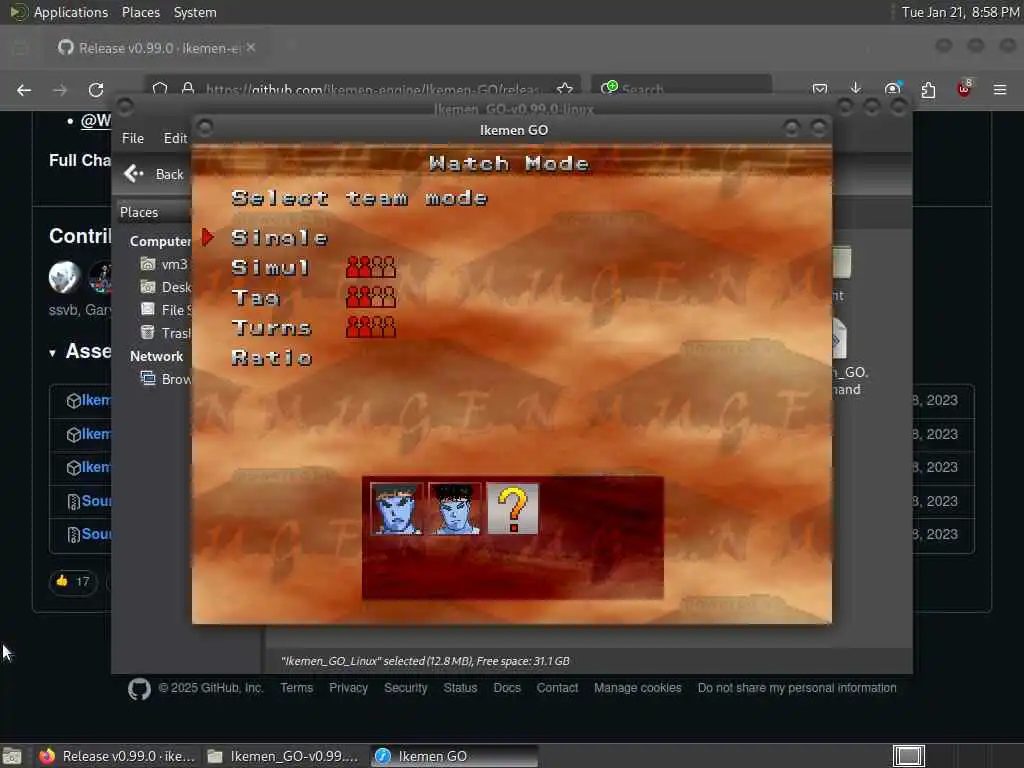Open GitHub Contact footer link
Image resolution: width=1024 pixels, height=768 pixels.
(557, 688)
